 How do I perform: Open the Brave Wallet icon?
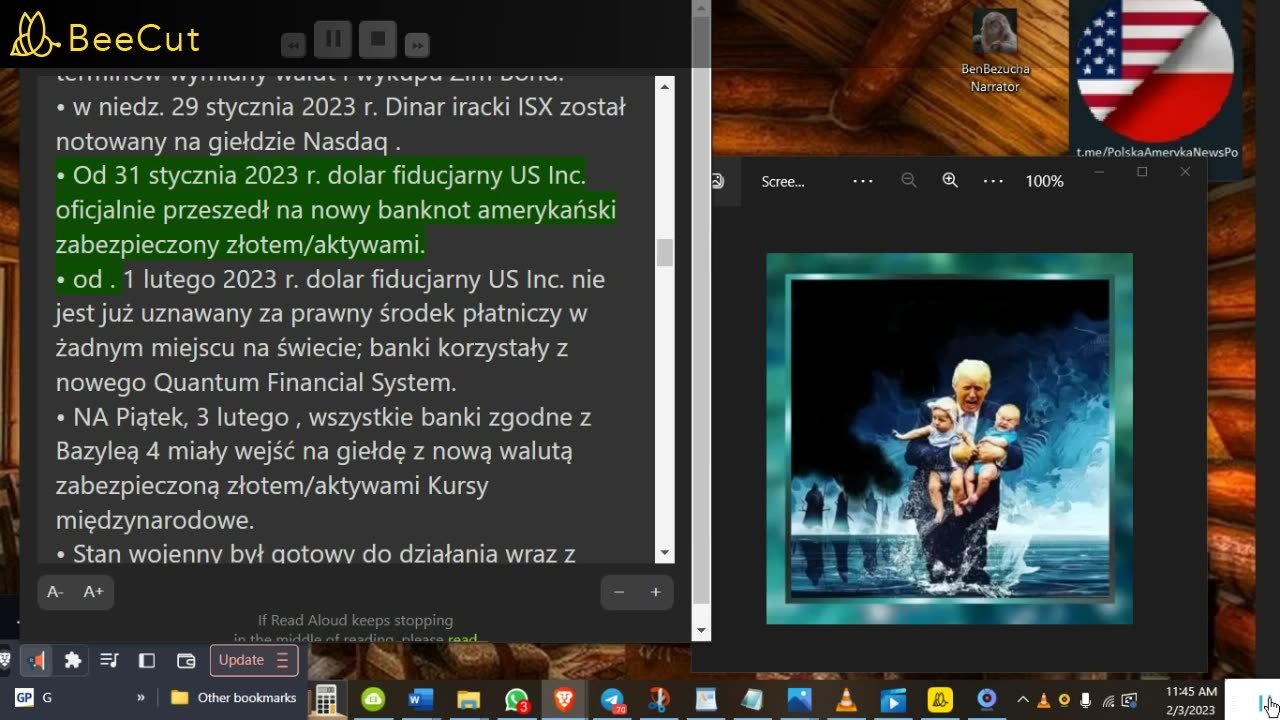coord(185,660)
